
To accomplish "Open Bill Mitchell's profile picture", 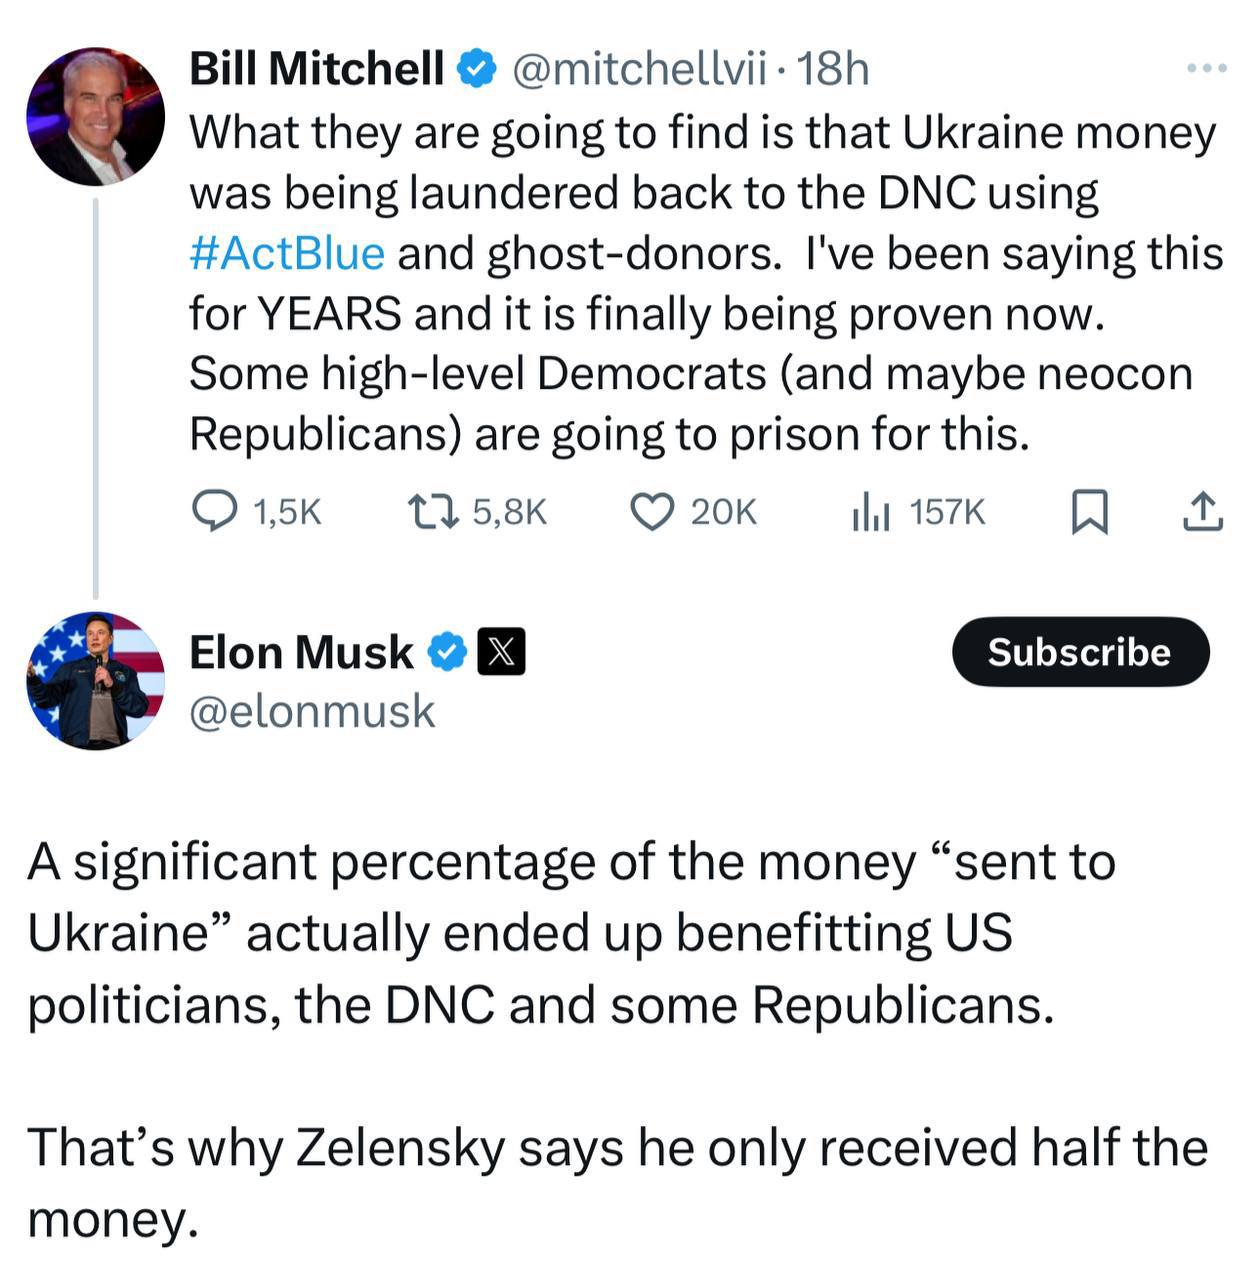I will pos(96,117).
